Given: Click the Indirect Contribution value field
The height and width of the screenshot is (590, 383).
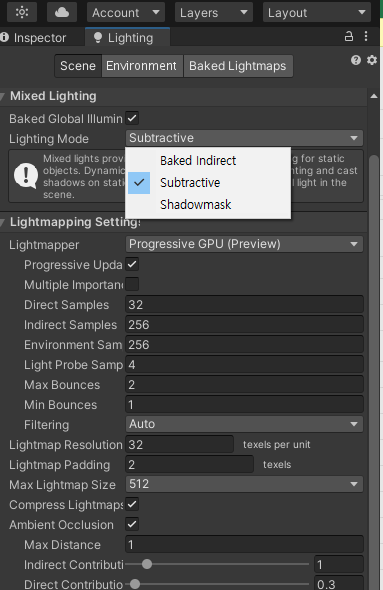Looking at the screenshot, I should coord(339,564).
